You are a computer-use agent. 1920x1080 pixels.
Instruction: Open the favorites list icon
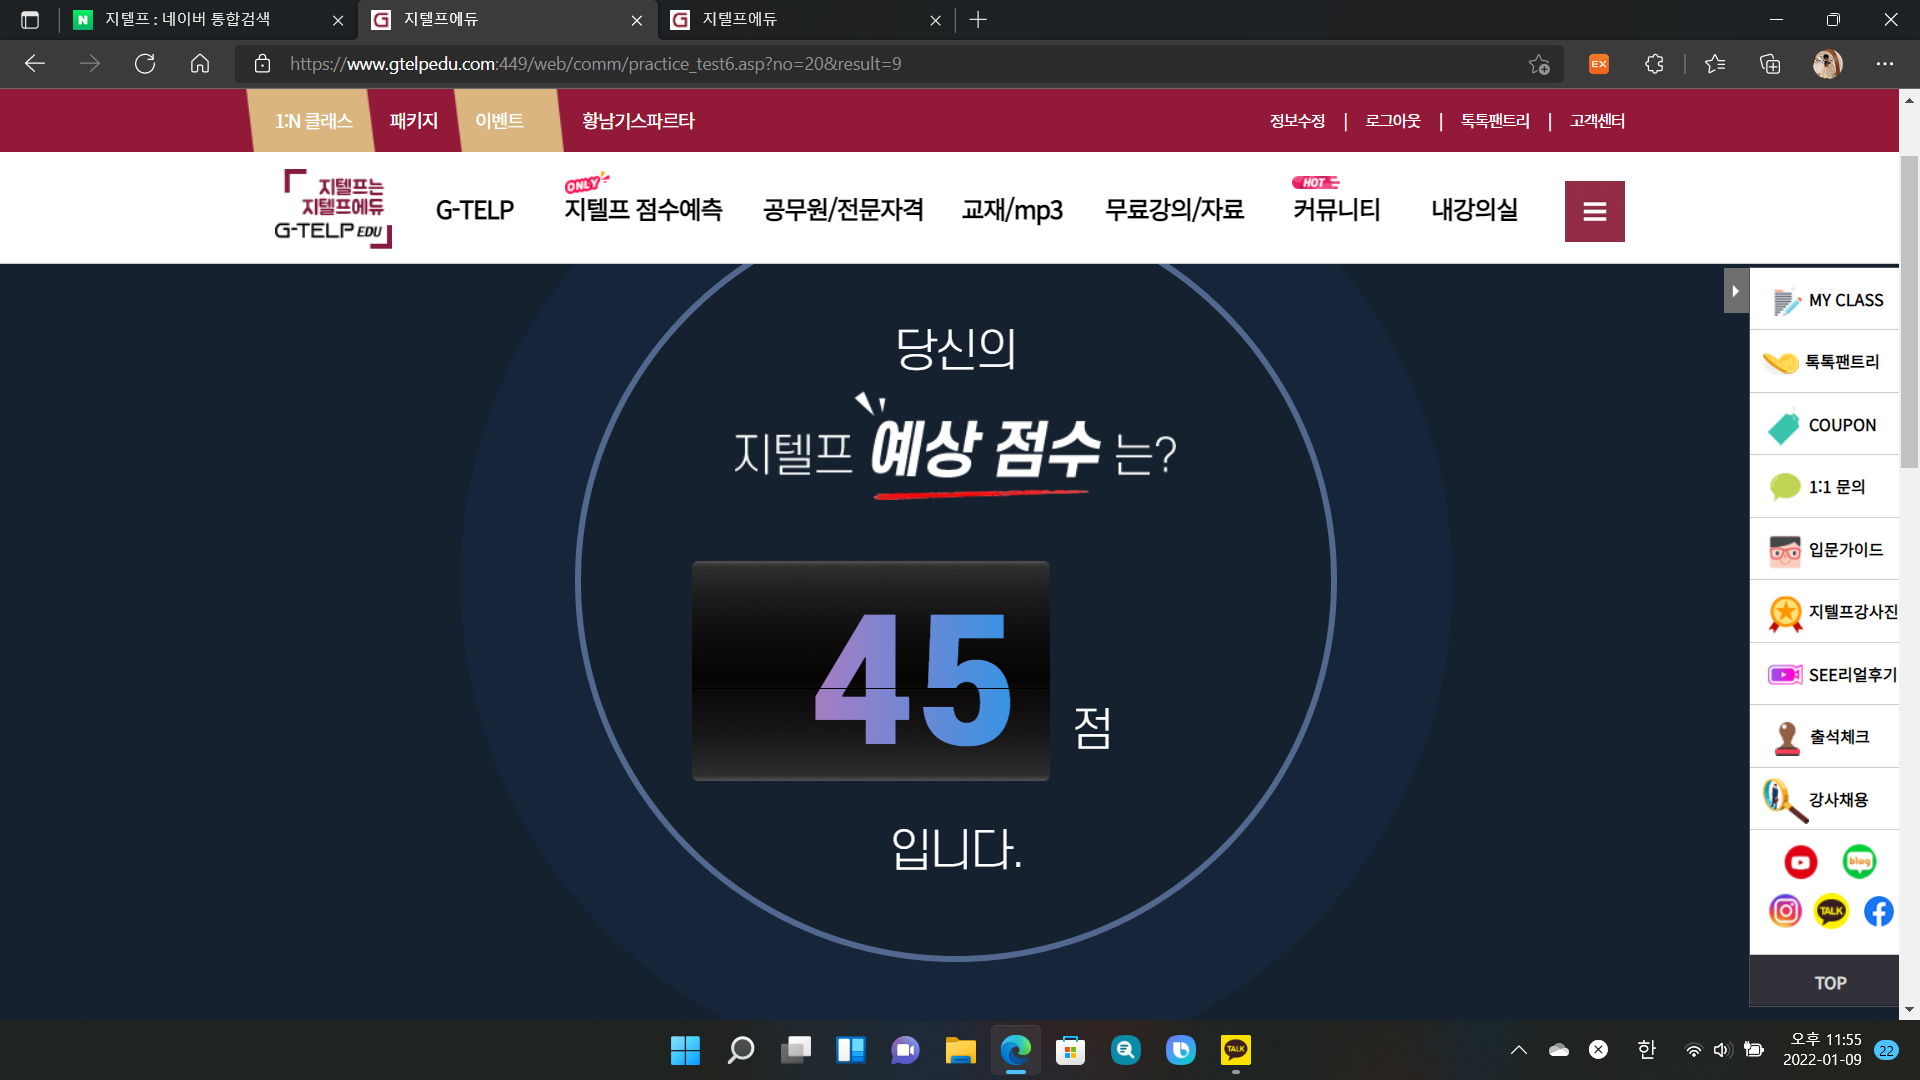1715,64
